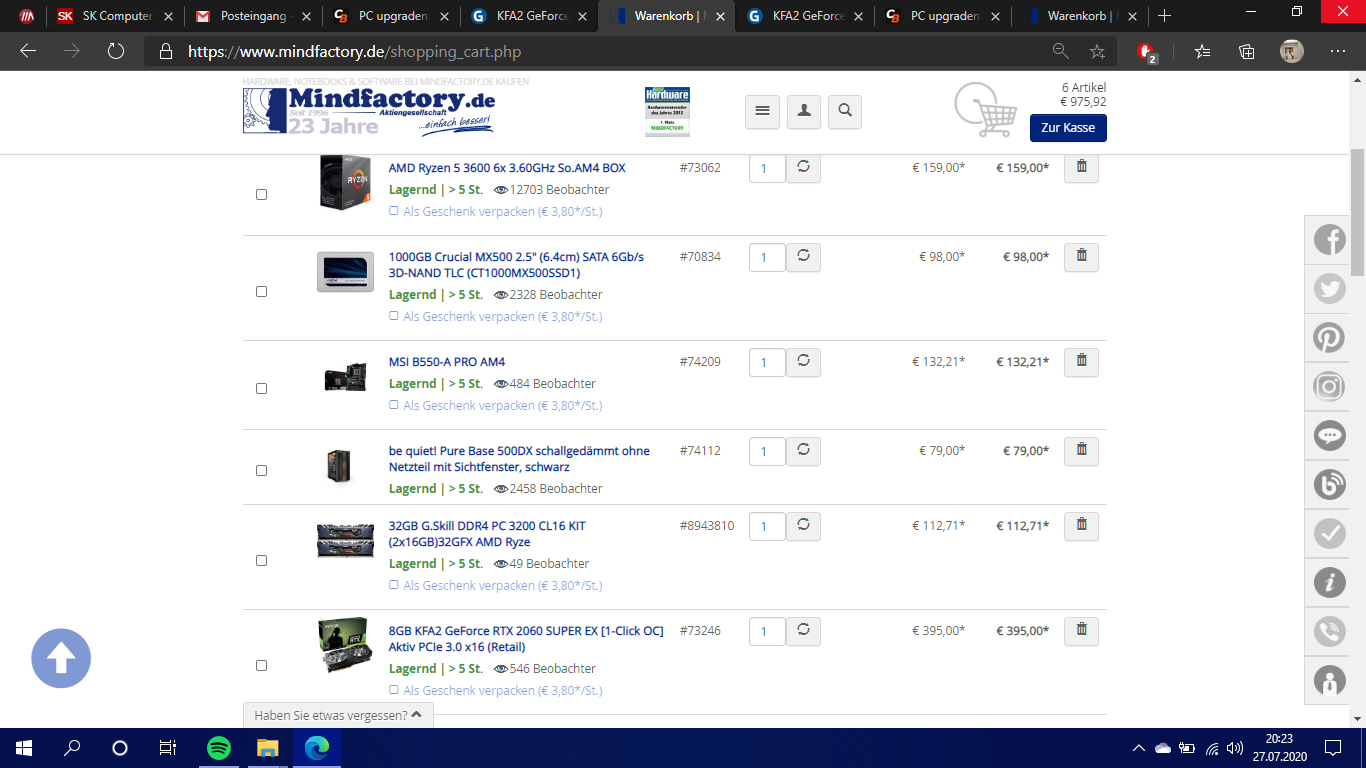
Task: Open the adblocker extension icon
Action: tap(1146, 51)
